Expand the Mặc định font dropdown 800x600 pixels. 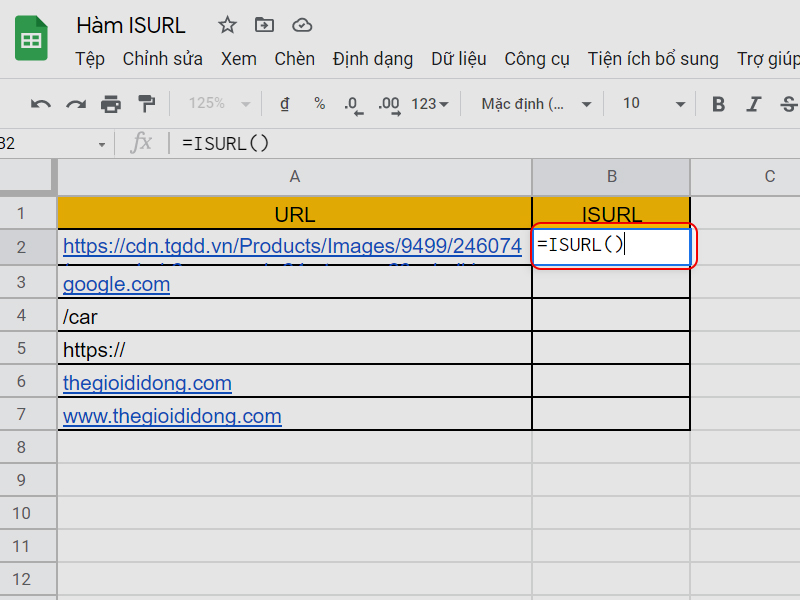tap(536, 104)
